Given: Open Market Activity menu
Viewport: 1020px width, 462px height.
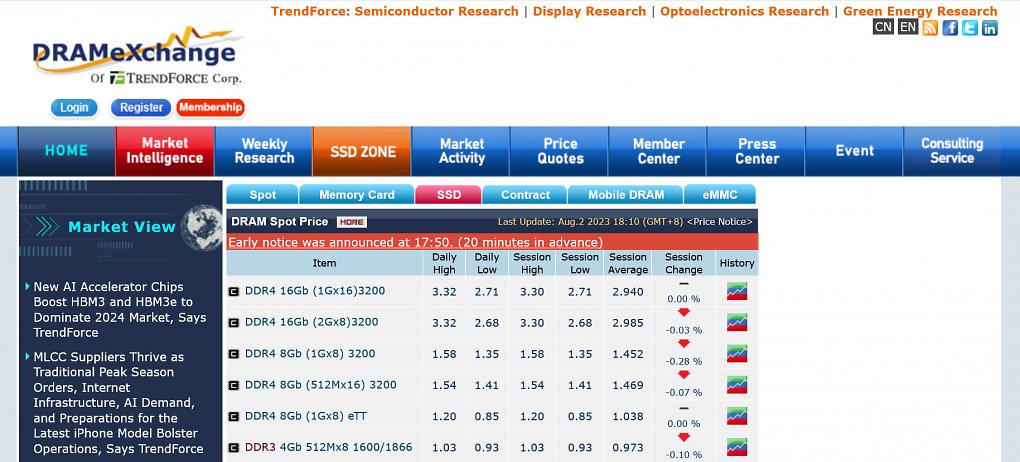Looking at the screenshot, I should click(462, 151).
